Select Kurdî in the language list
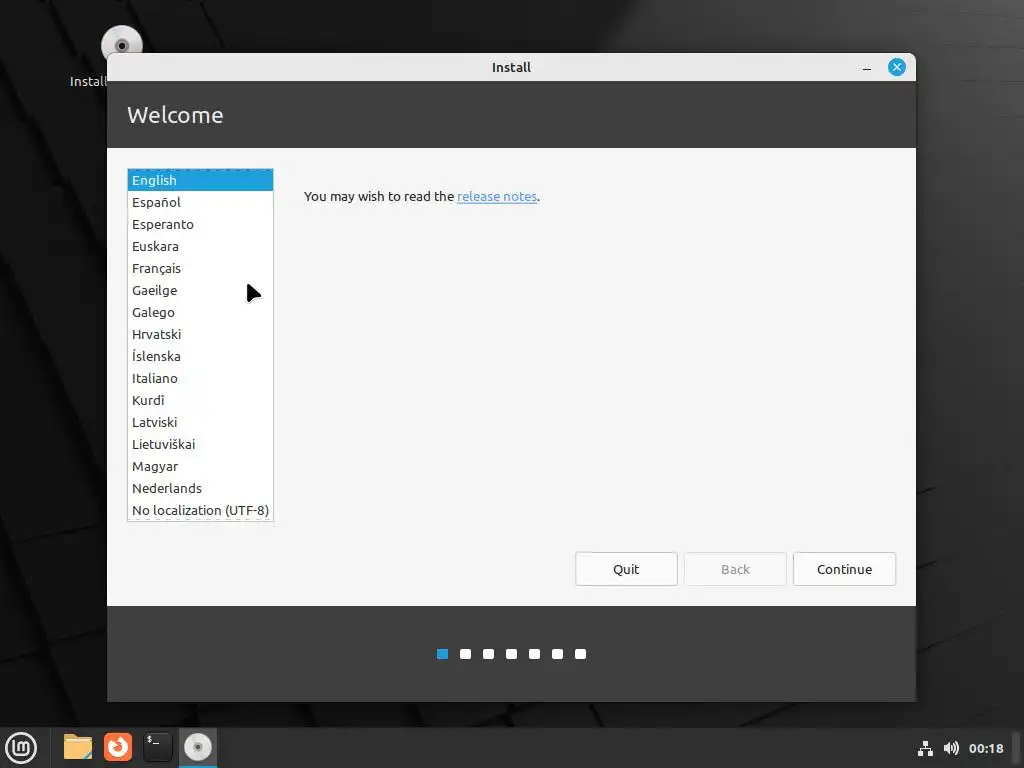 [200, 400]
